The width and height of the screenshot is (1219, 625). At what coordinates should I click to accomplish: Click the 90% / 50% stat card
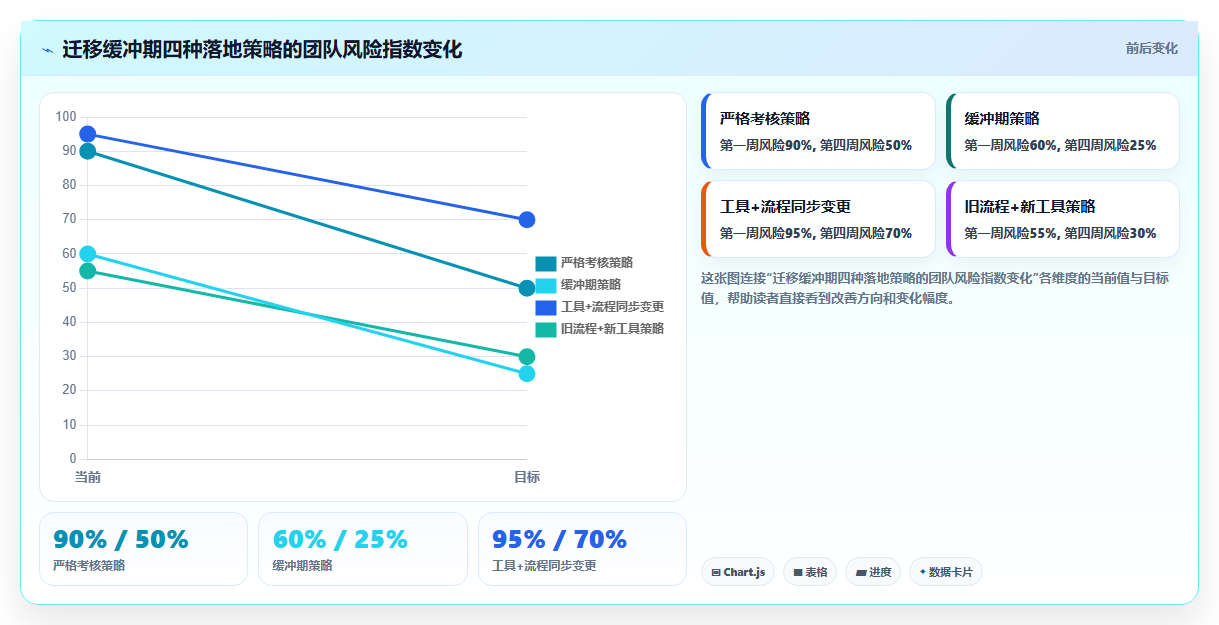(143, 549)
